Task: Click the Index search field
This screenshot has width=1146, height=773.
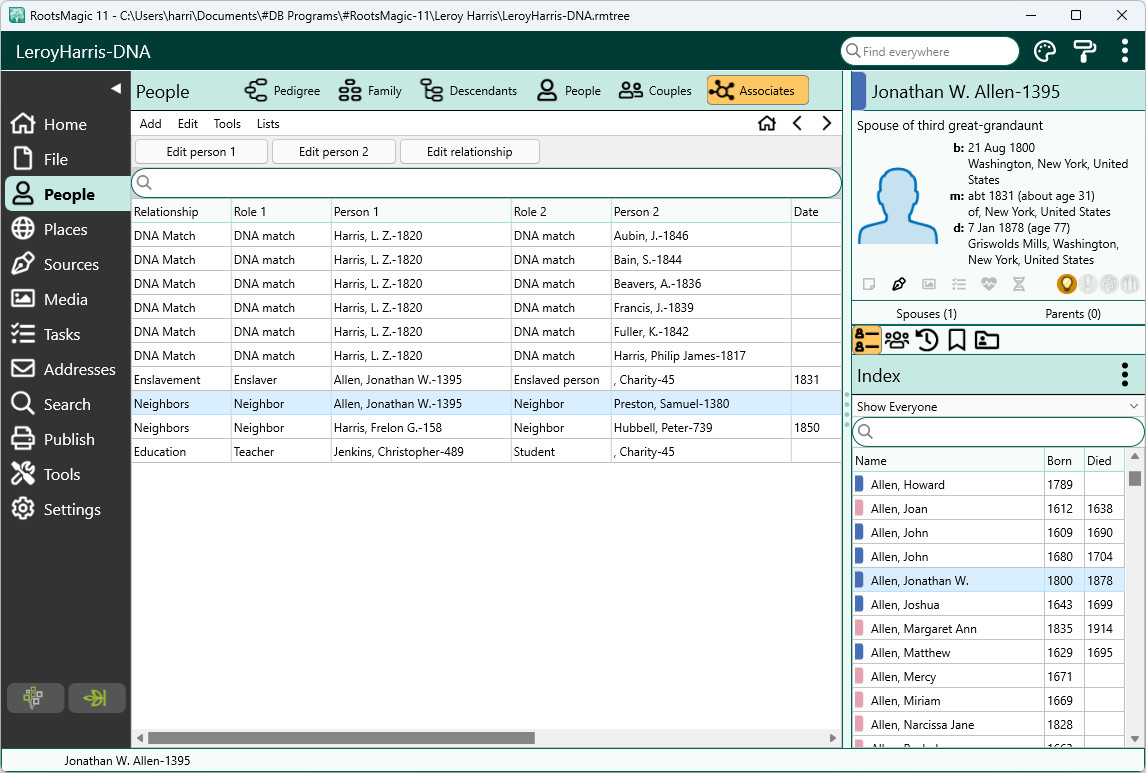Action: point(998,432)
